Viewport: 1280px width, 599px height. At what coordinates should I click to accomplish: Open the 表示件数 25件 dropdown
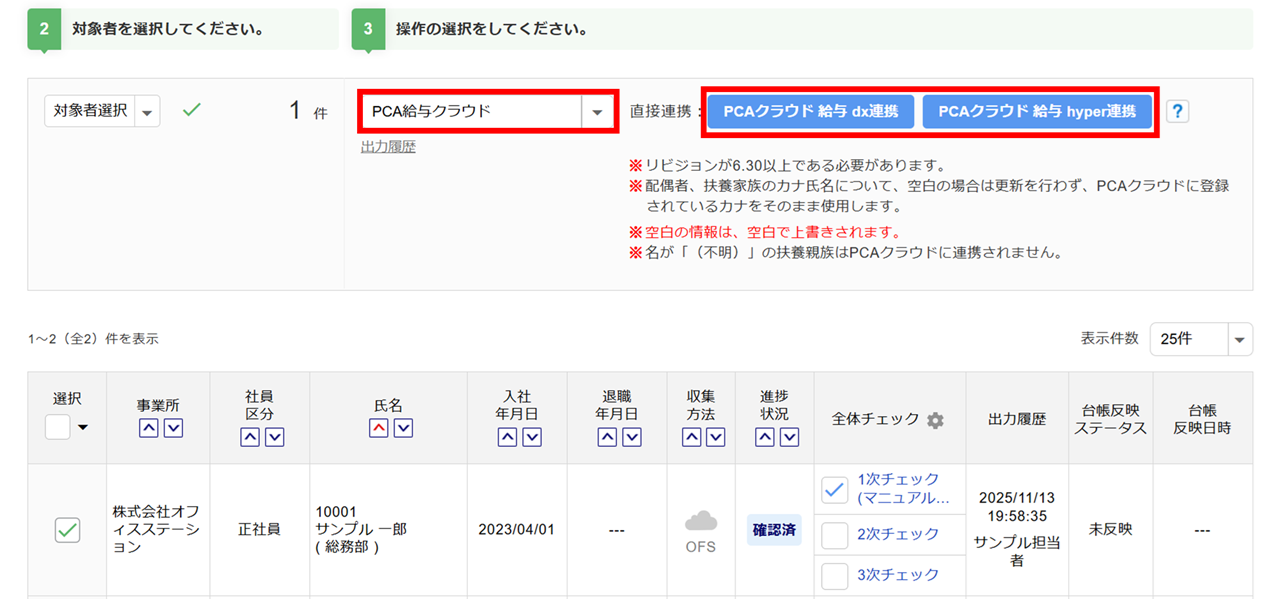point(1240,339)
